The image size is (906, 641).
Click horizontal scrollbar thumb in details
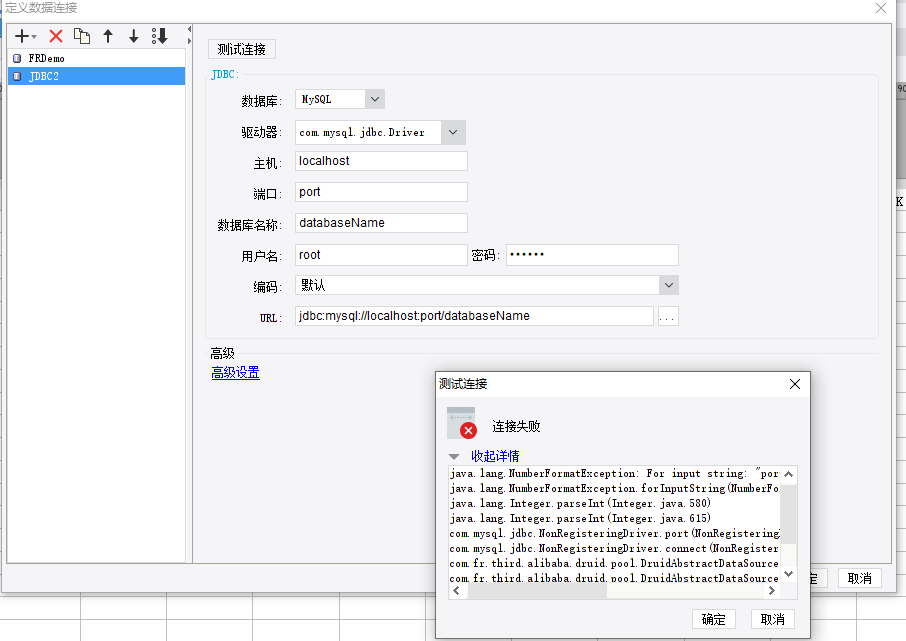click(x=536, y=591)
